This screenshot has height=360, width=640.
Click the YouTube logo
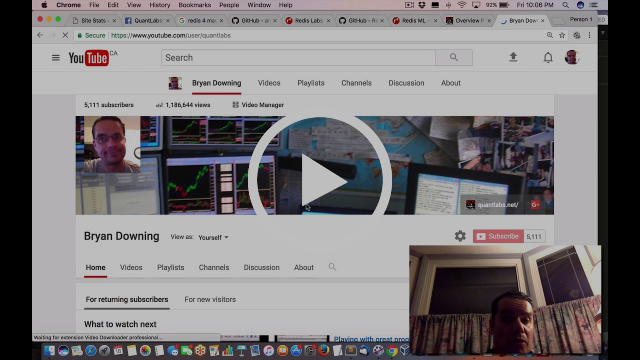[89, 58]
